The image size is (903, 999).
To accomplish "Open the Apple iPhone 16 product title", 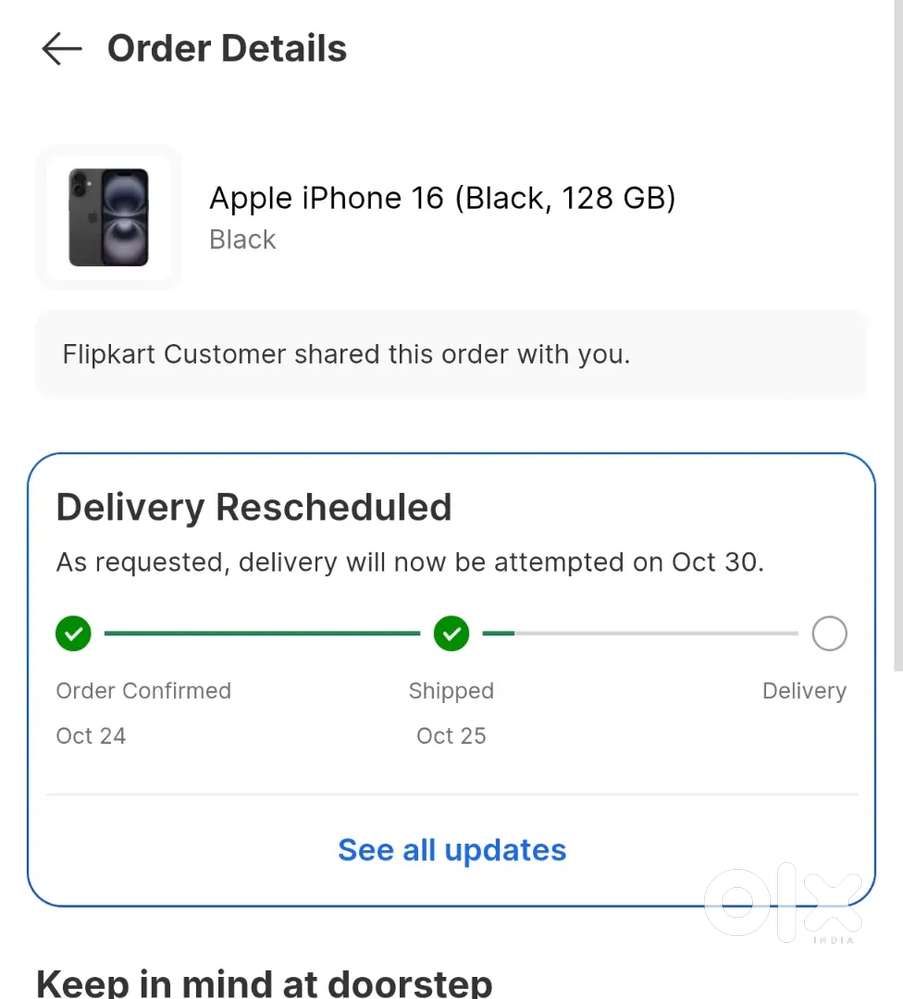I will point(442,198).
